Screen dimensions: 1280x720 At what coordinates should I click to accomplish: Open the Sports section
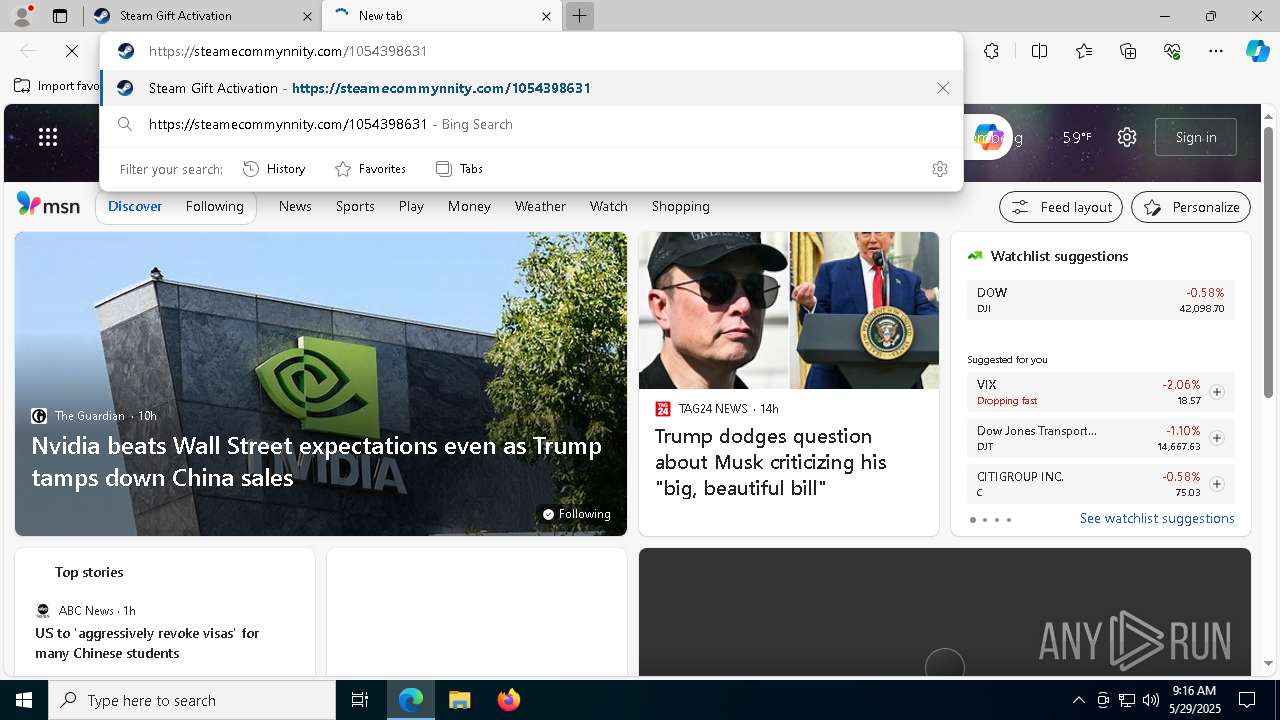point(355,206)
